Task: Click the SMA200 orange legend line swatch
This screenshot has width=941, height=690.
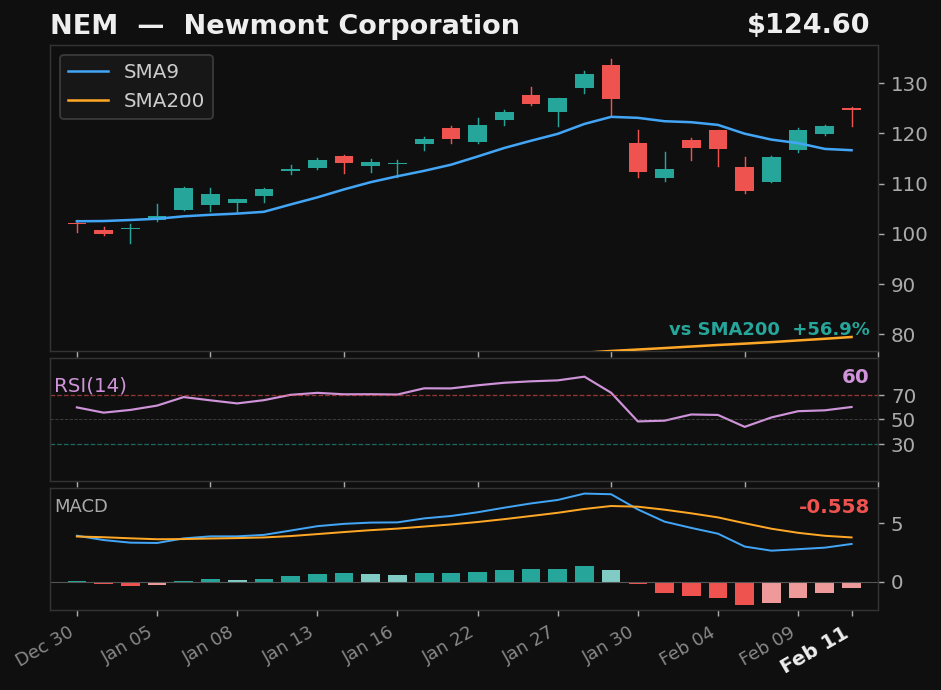Action: 88,101
